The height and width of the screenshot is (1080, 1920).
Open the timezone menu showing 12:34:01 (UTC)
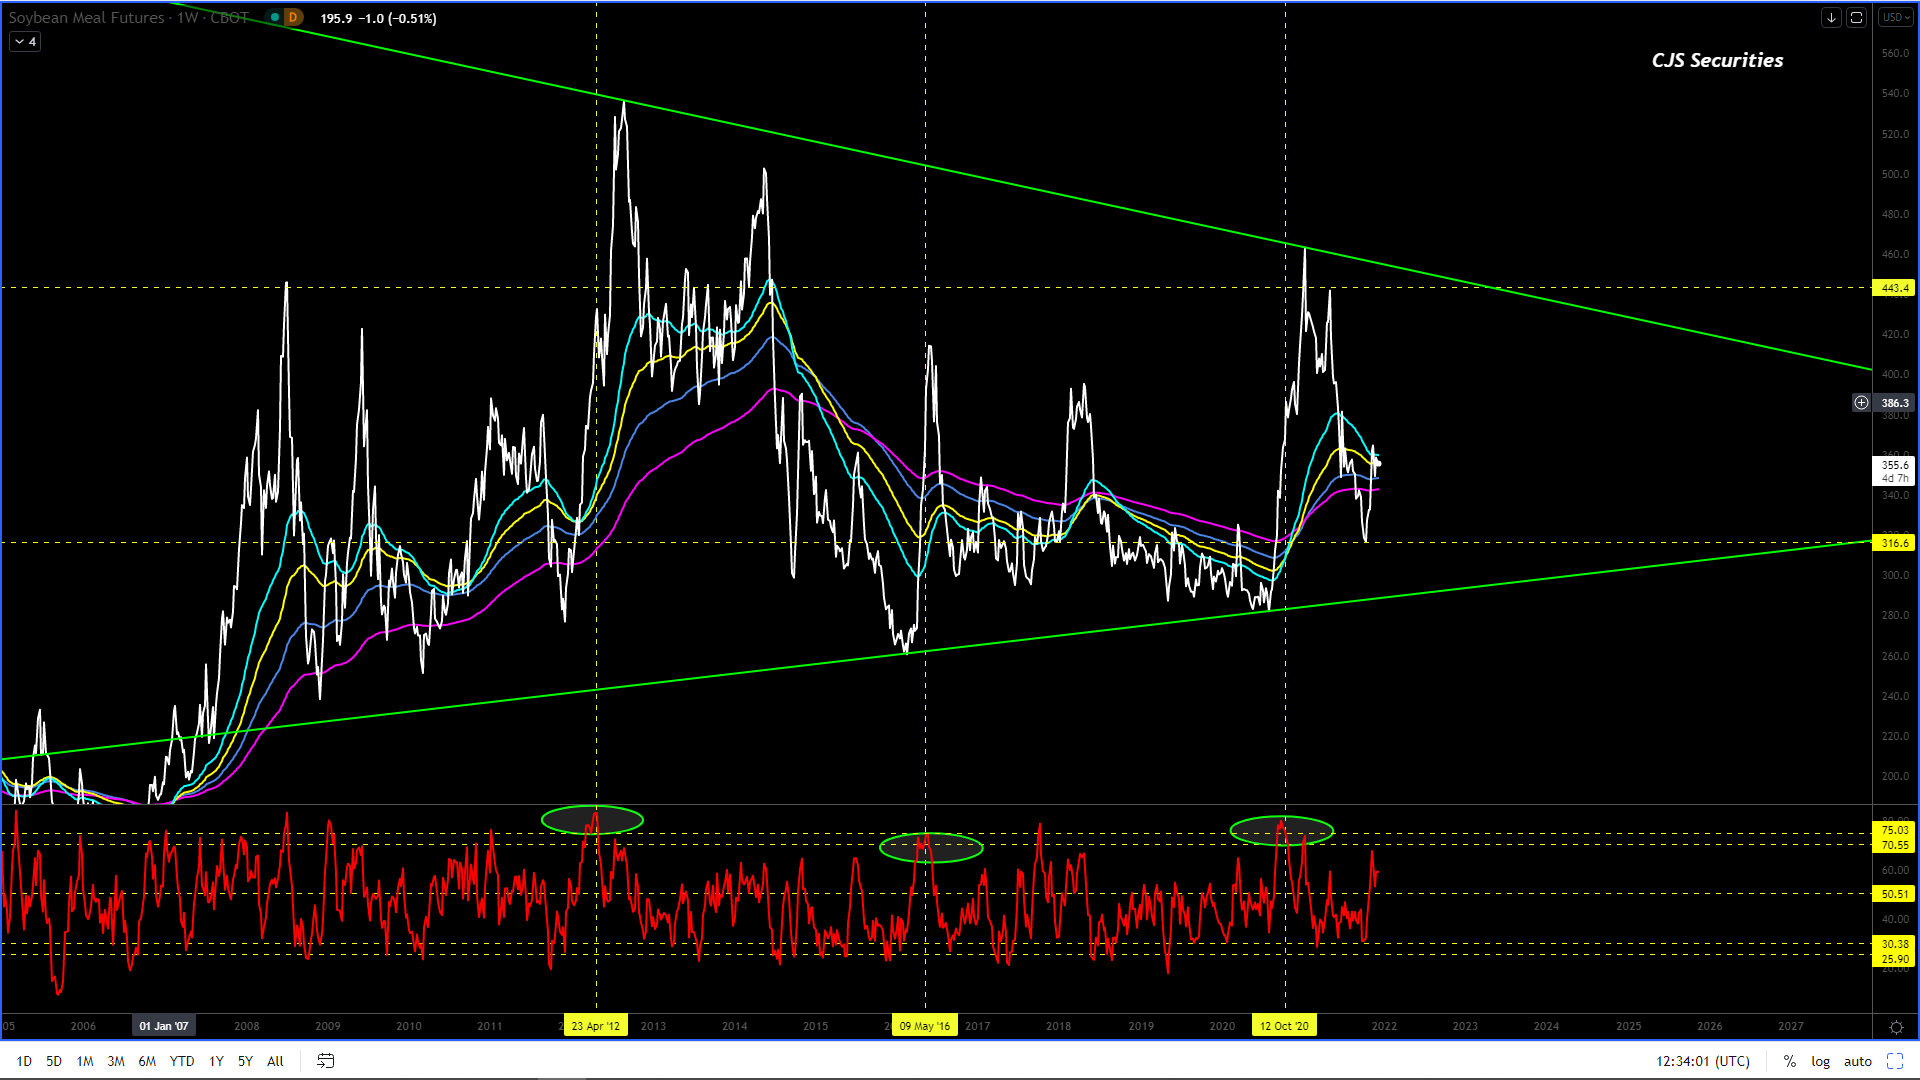[x=1702, y=1061]
